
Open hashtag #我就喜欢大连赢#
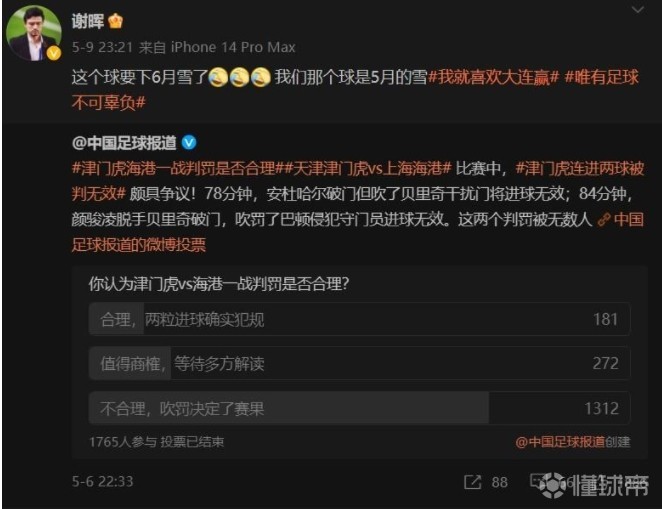[494, 77]
